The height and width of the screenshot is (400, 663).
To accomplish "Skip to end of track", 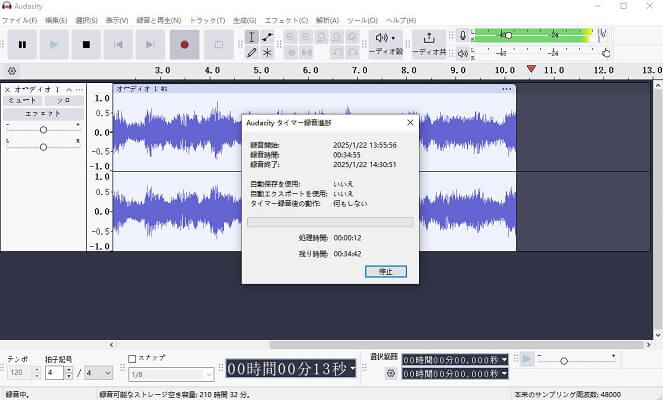I will coord(150,44).
